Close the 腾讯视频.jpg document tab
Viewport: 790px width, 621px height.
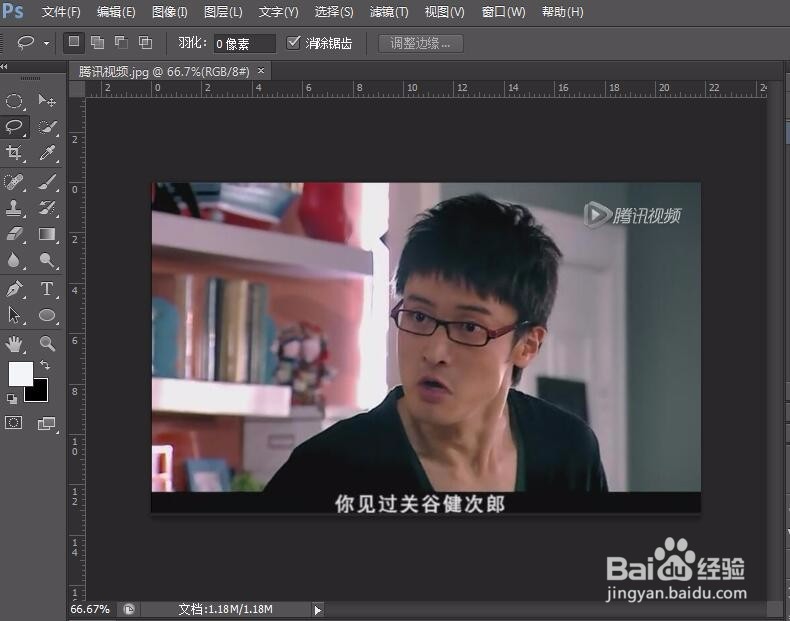coord(261,71)
